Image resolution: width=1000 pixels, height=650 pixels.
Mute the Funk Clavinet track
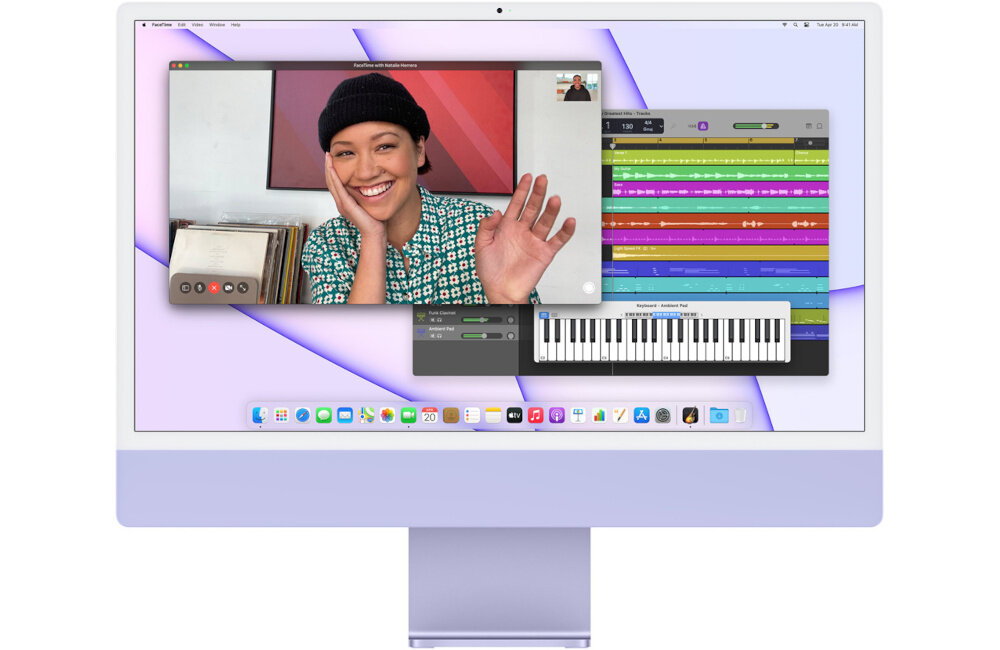pos(431,320)
